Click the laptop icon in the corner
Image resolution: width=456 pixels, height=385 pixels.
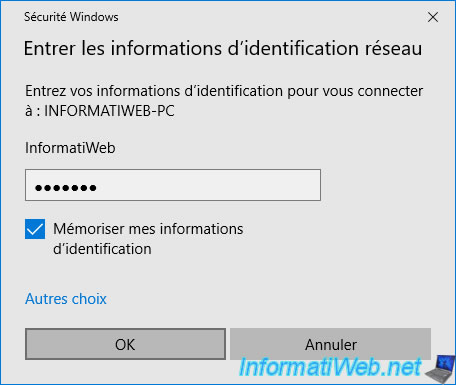pyautogui.click(x=440, y=369)
